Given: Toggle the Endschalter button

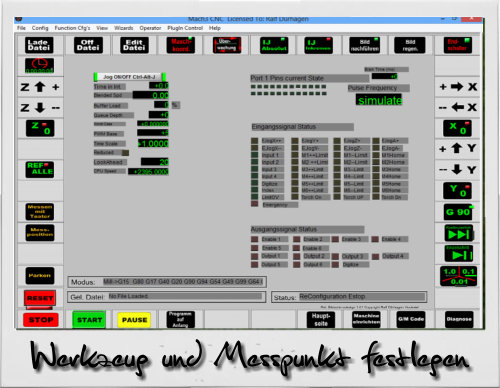Looking at the screenshot, I should coord(458,45).
